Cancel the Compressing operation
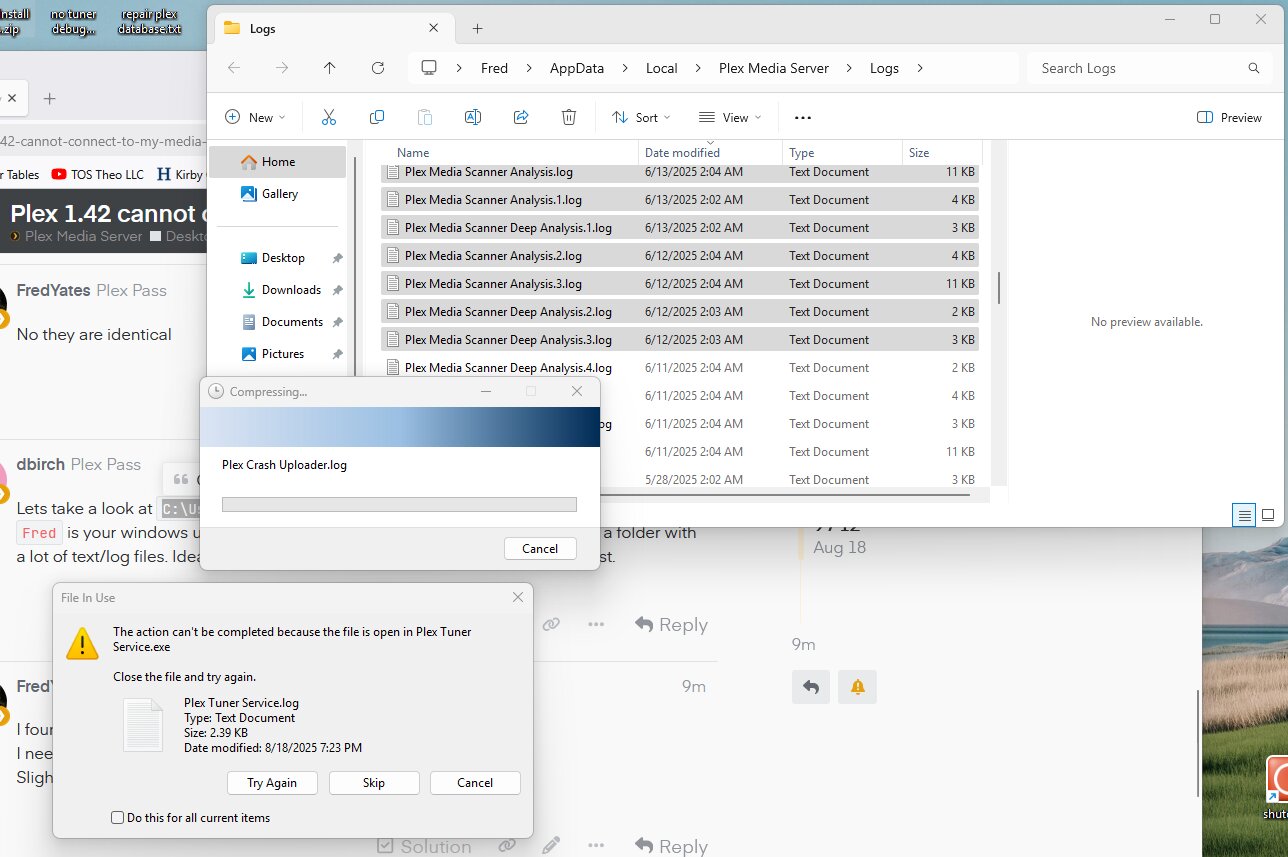Image resolution: width=1288 pixels, height=857 pixels. (540, 548)
